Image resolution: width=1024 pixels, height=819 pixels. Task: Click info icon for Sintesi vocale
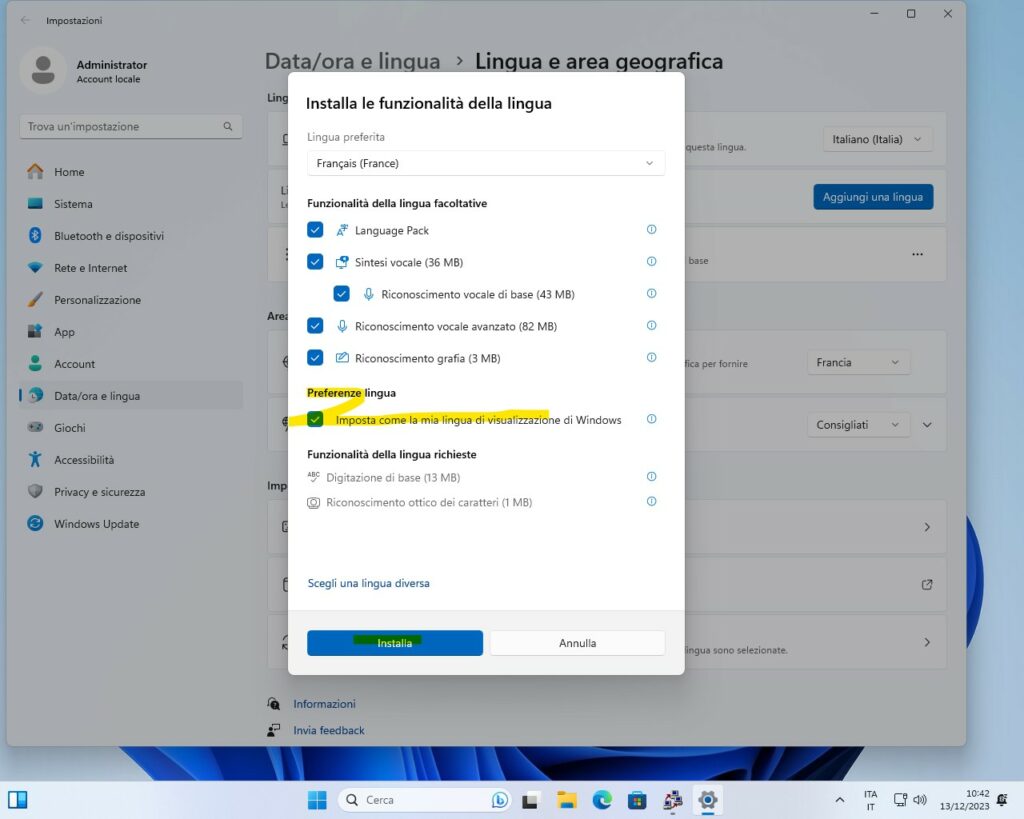coord(651,262)
